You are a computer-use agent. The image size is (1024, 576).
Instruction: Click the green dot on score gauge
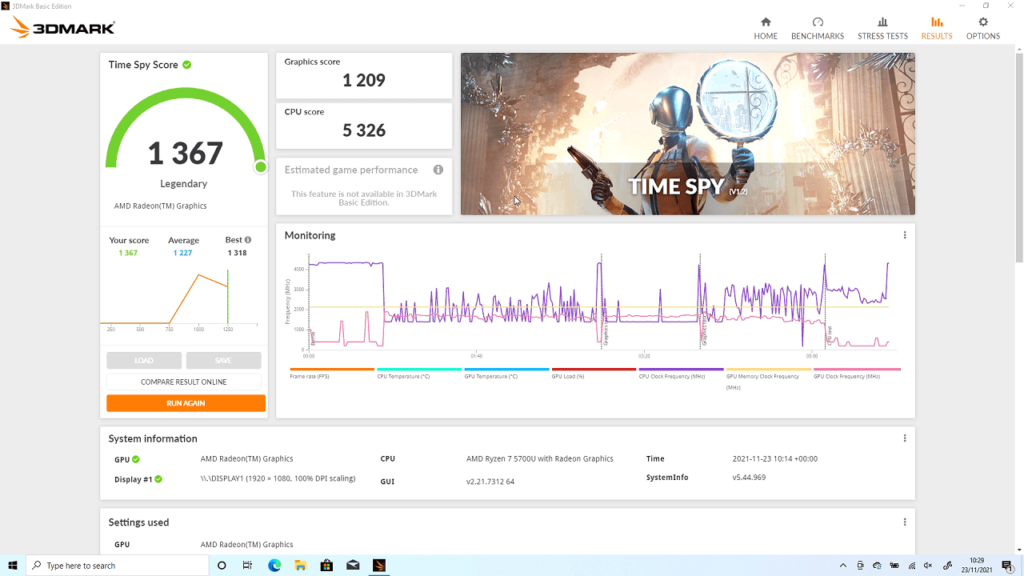coord(261,167)
